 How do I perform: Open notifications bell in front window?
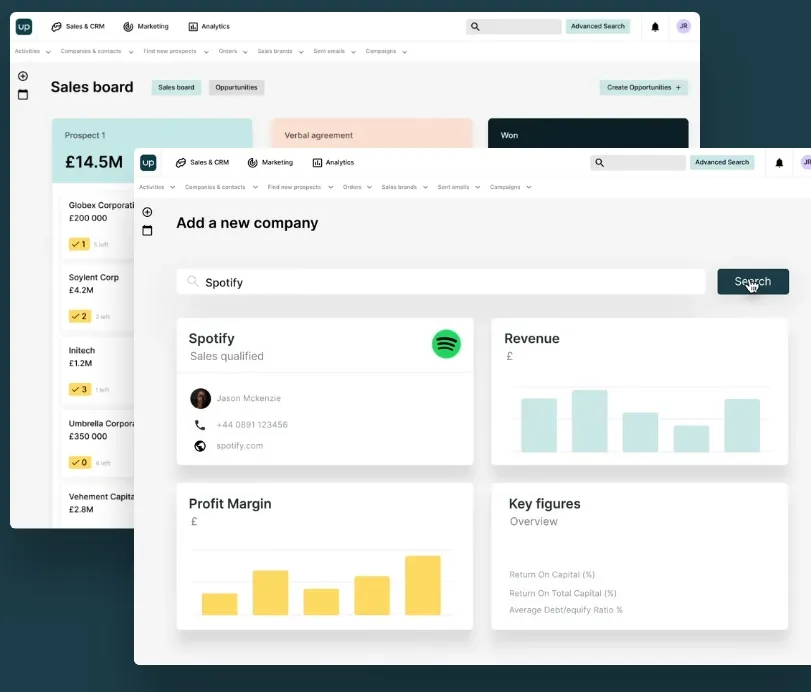coord(779,163)
